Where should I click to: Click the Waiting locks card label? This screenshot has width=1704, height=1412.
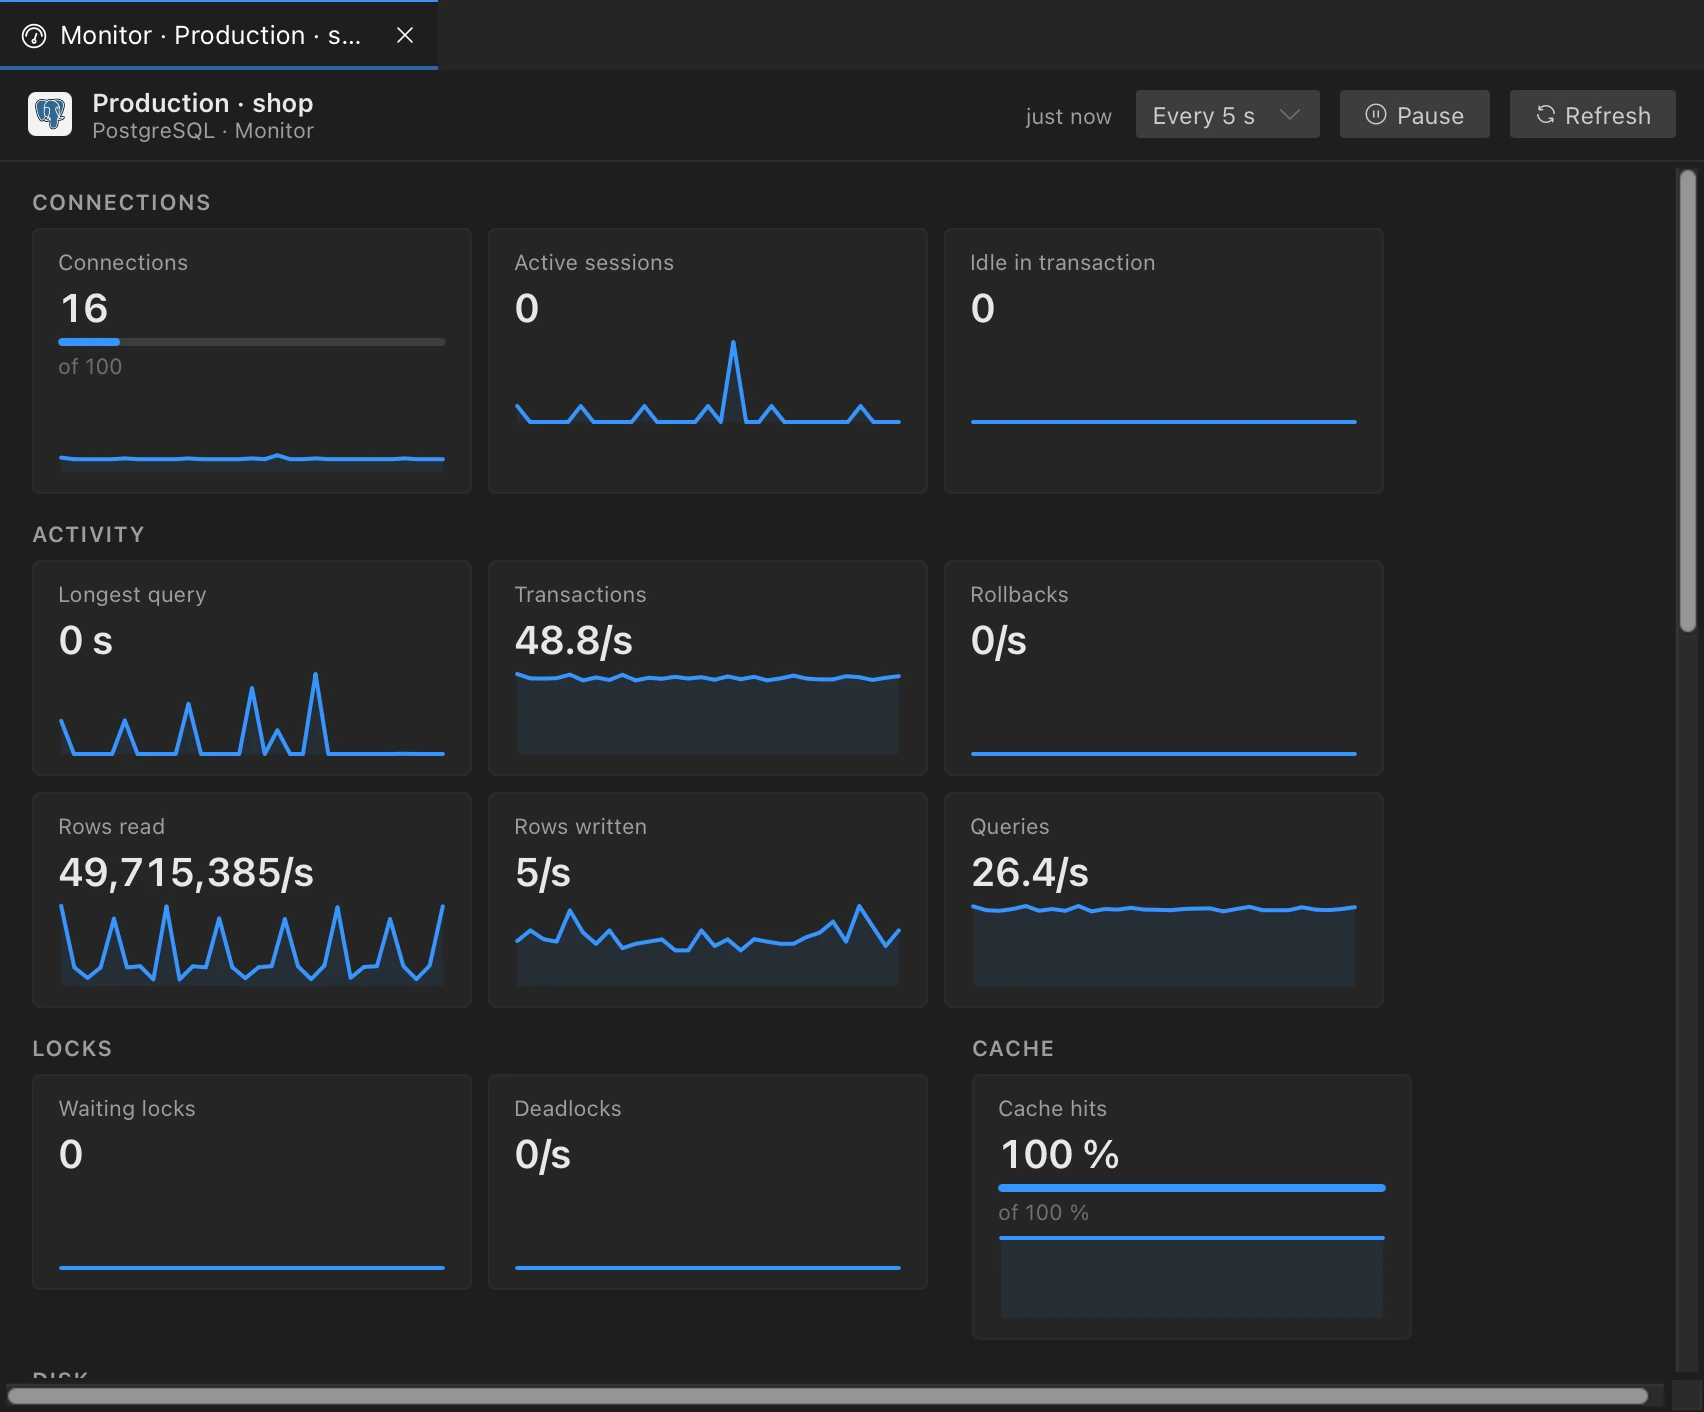[x=127, y=1109]
